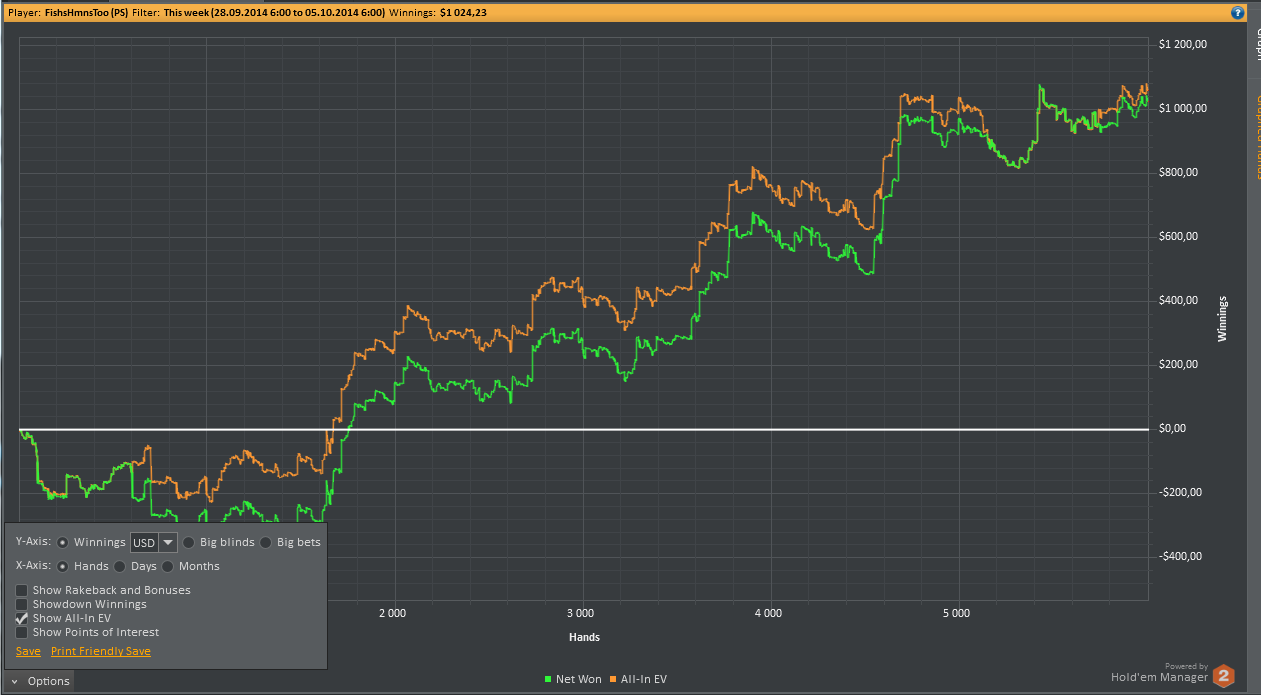Select Hands X-axis radio button

(x=63, y=566)
